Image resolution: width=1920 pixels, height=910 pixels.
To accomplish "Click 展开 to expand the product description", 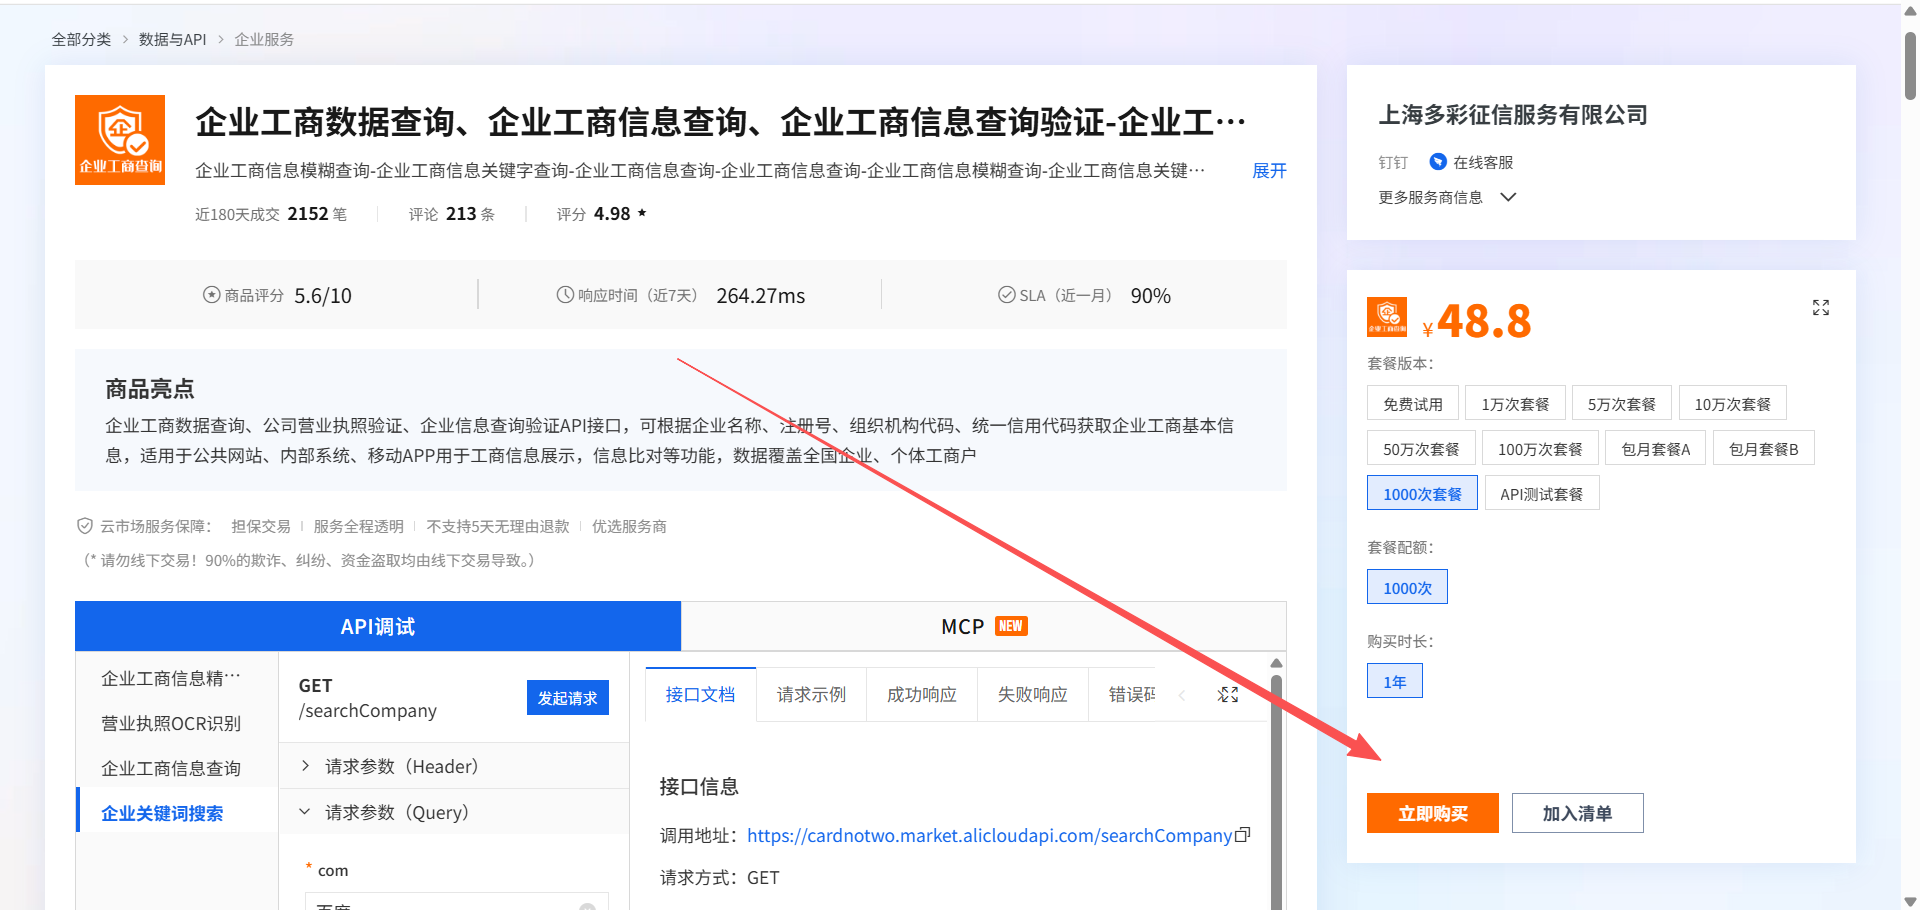I will [x=1269, y=171].
